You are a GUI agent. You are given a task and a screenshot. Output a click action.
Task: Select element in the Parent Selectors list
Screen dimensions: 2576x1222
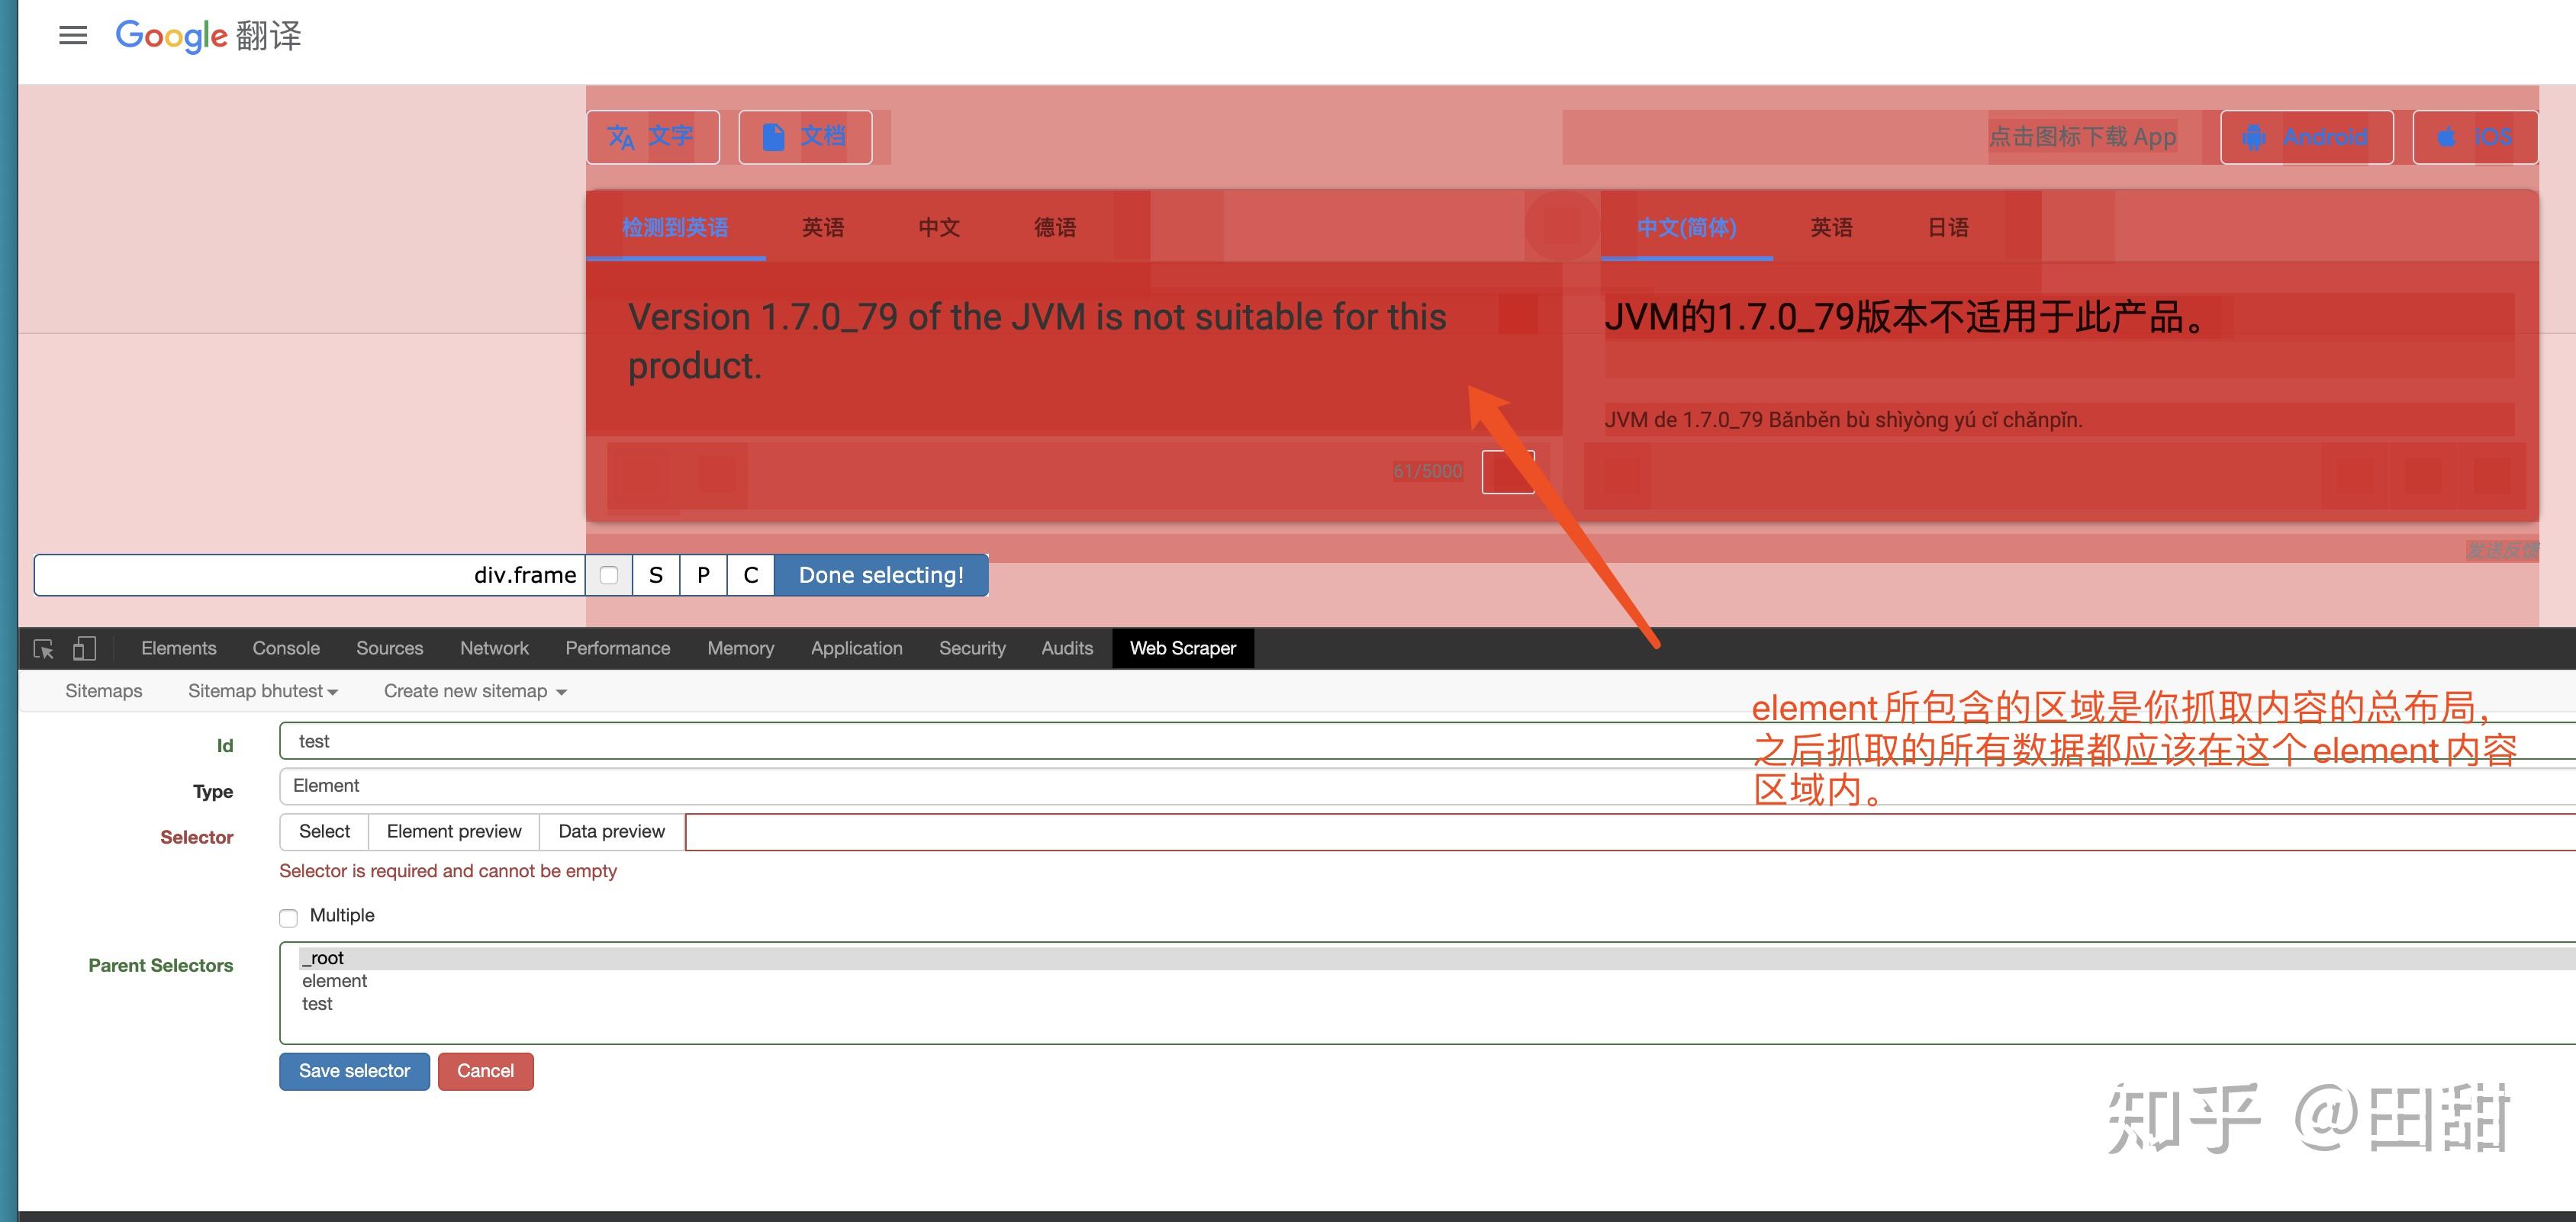tap(335, 980)
